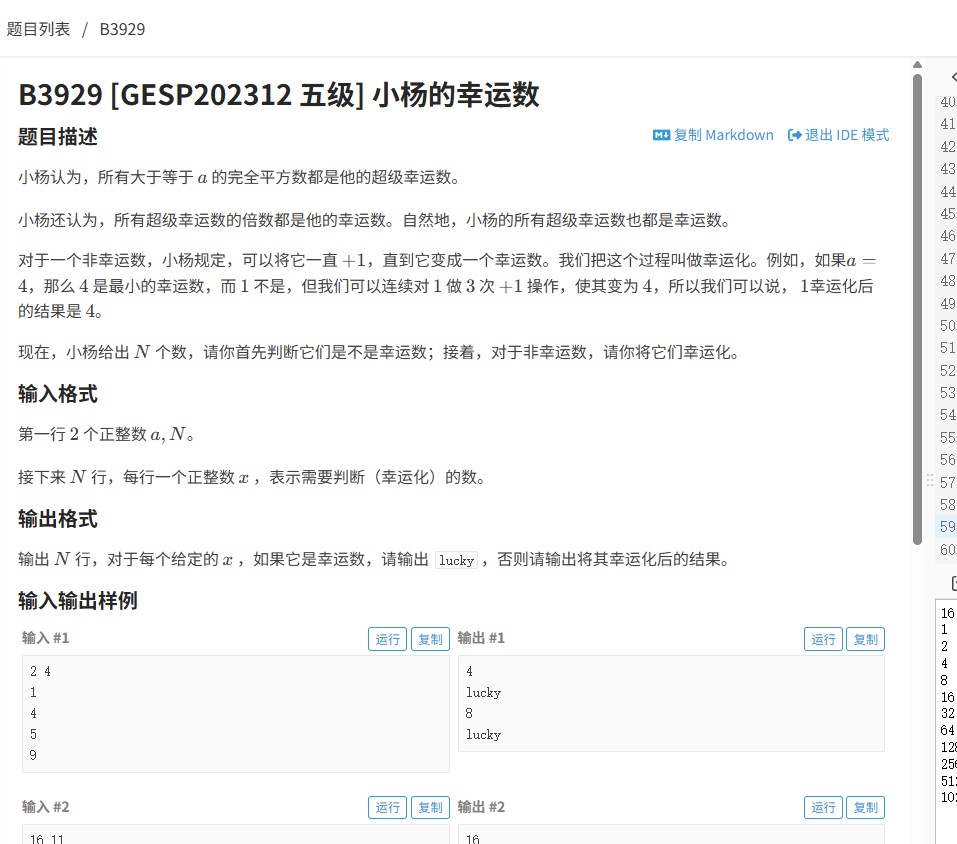The image size is (957, 844).
Task: Click B3929 in the breadcrumb
Action: (x=121, y=29)
